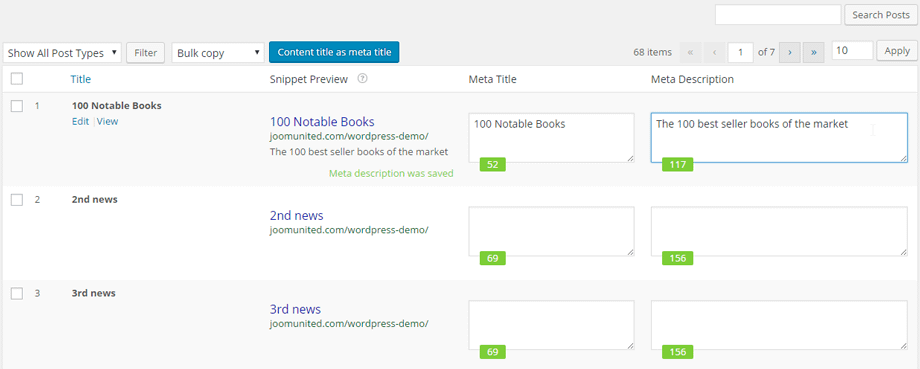
Task: Expand the Bulk copy dropdown
Action: pyautogui.click(x=218, y=53)
